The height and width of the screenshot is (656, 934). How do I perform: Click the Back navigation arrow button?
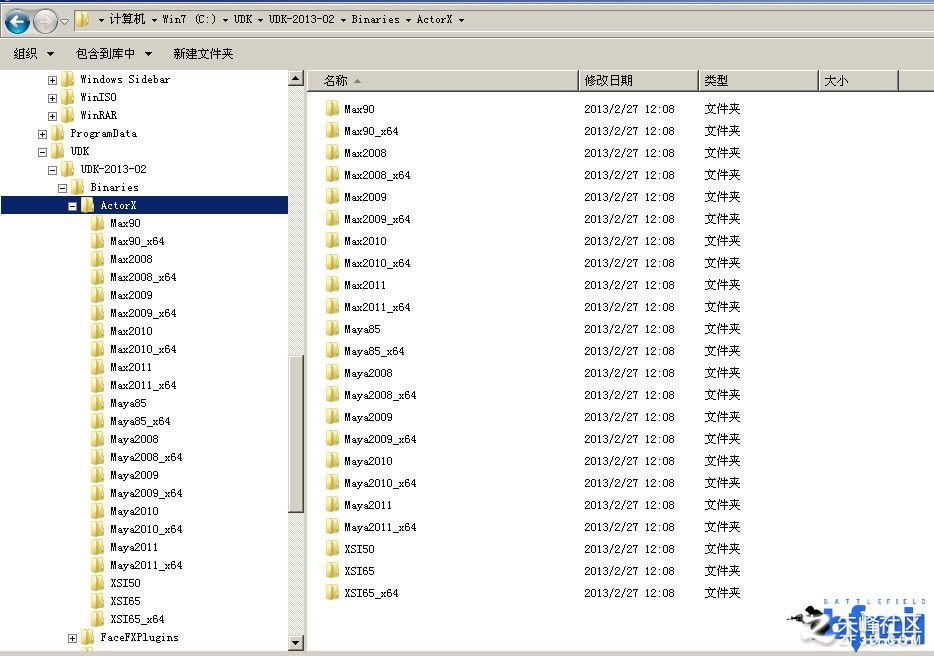[x=17, y=21]
